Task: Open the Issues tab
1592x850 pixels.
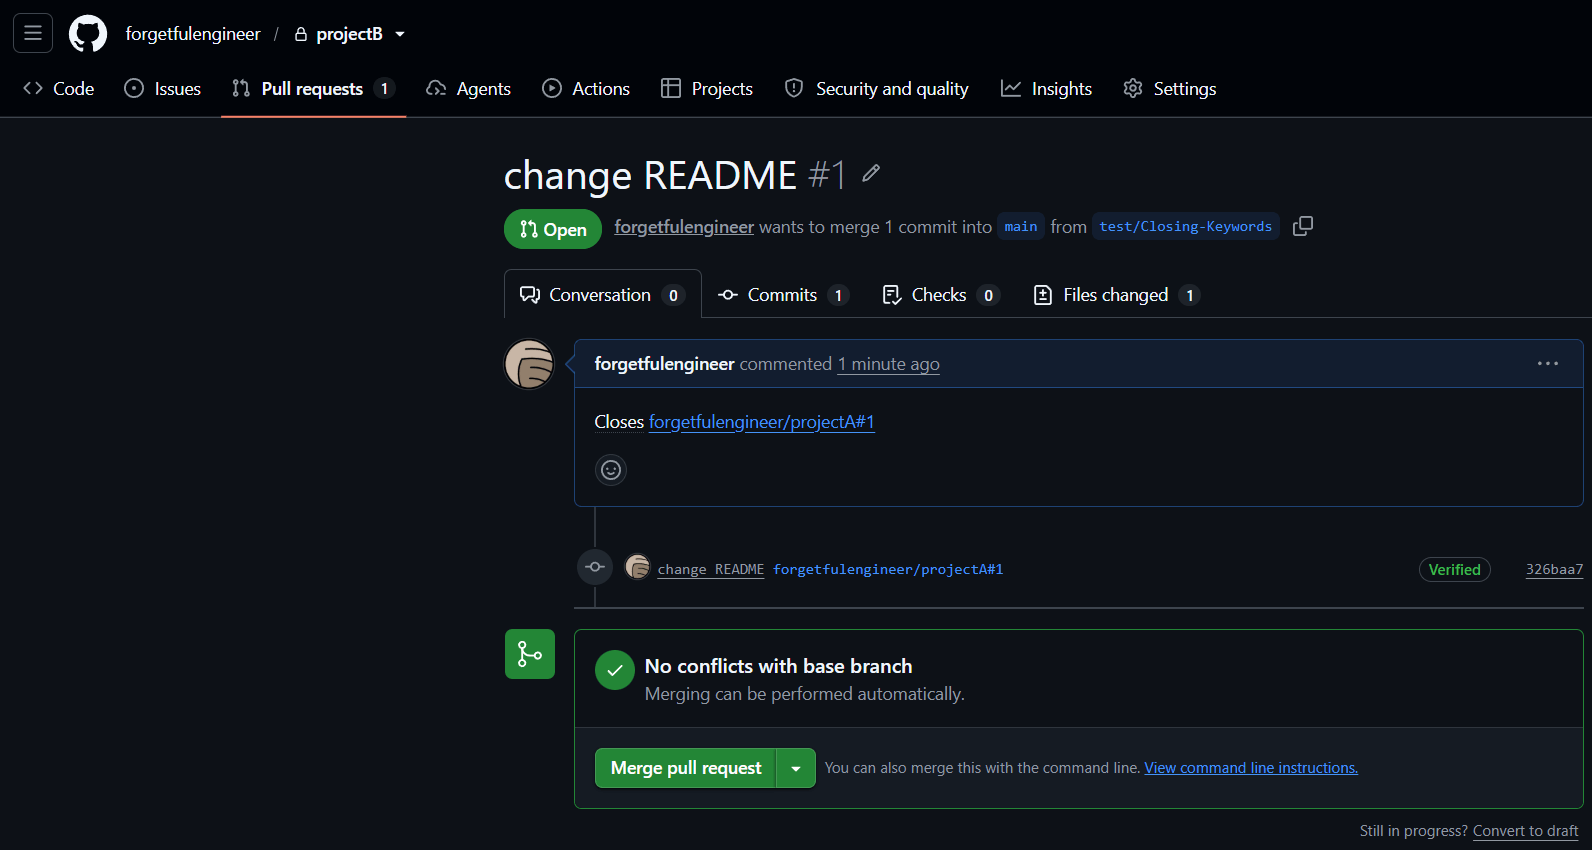Action: [x=163, y=89]
